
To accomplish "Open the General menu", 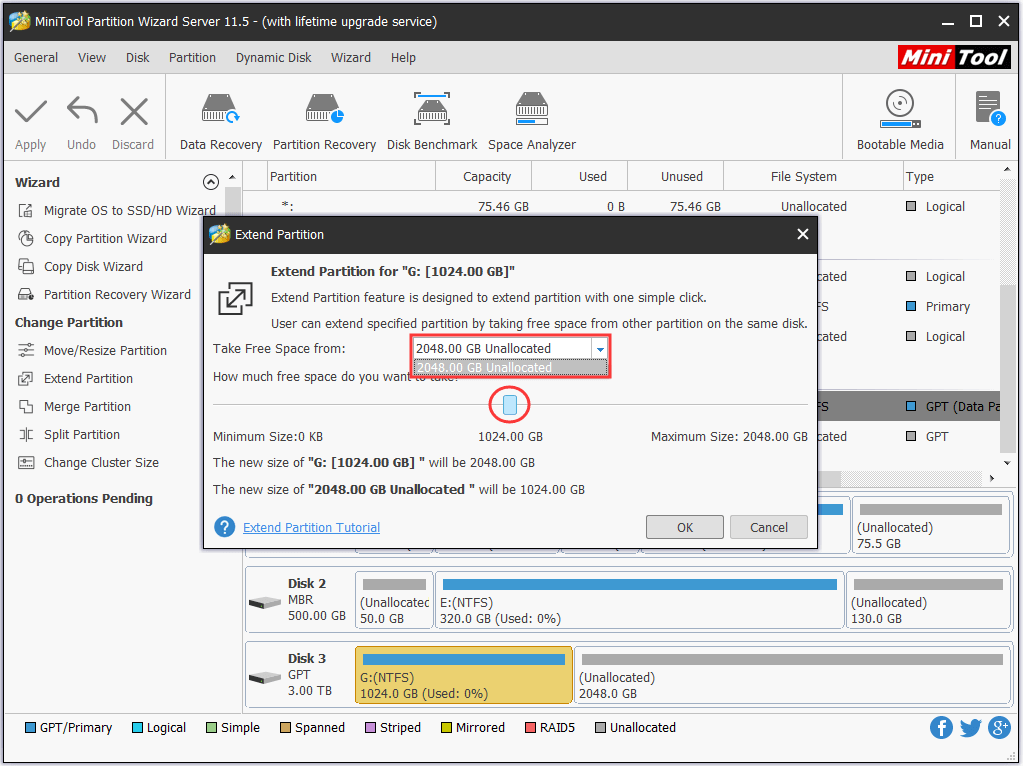I will [36, 57].
